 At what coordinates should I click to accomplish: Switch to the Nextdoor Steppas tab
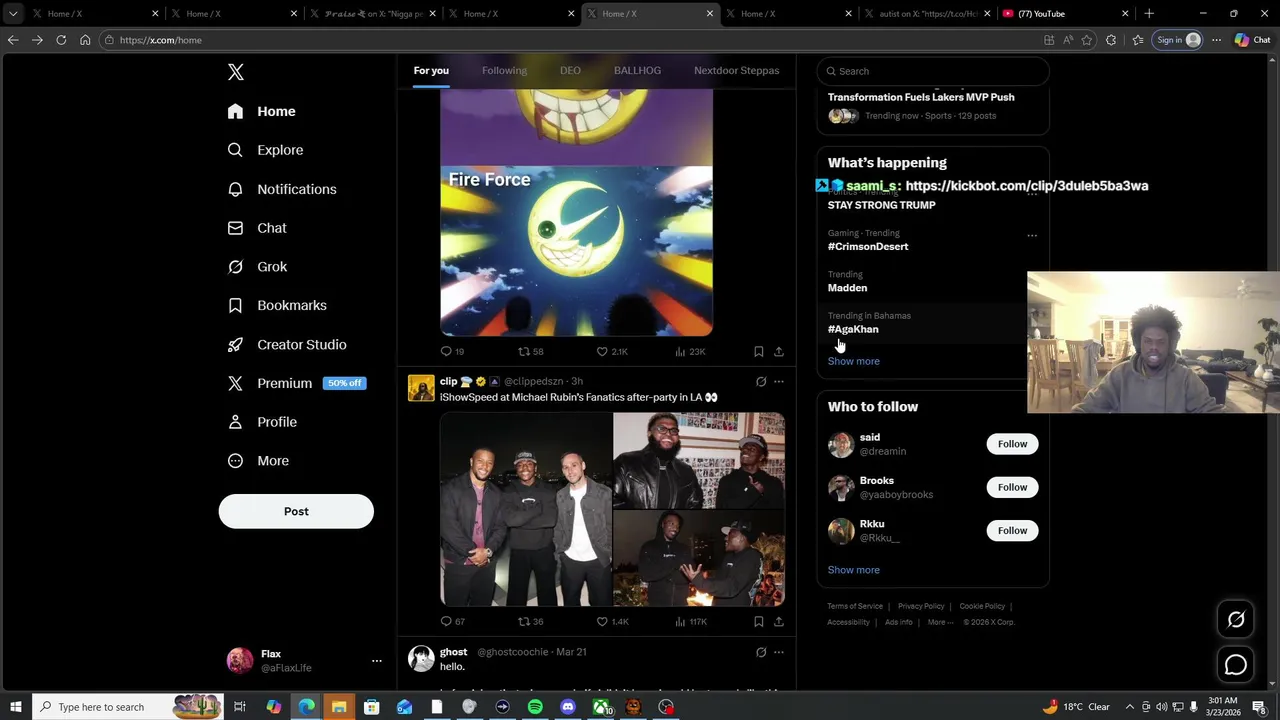click(736, 71)
